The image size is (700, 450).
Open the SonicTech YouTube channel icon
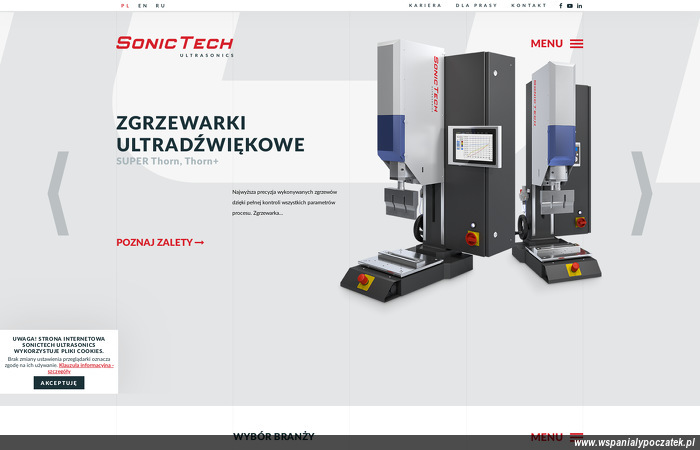[x=570, y=6]
